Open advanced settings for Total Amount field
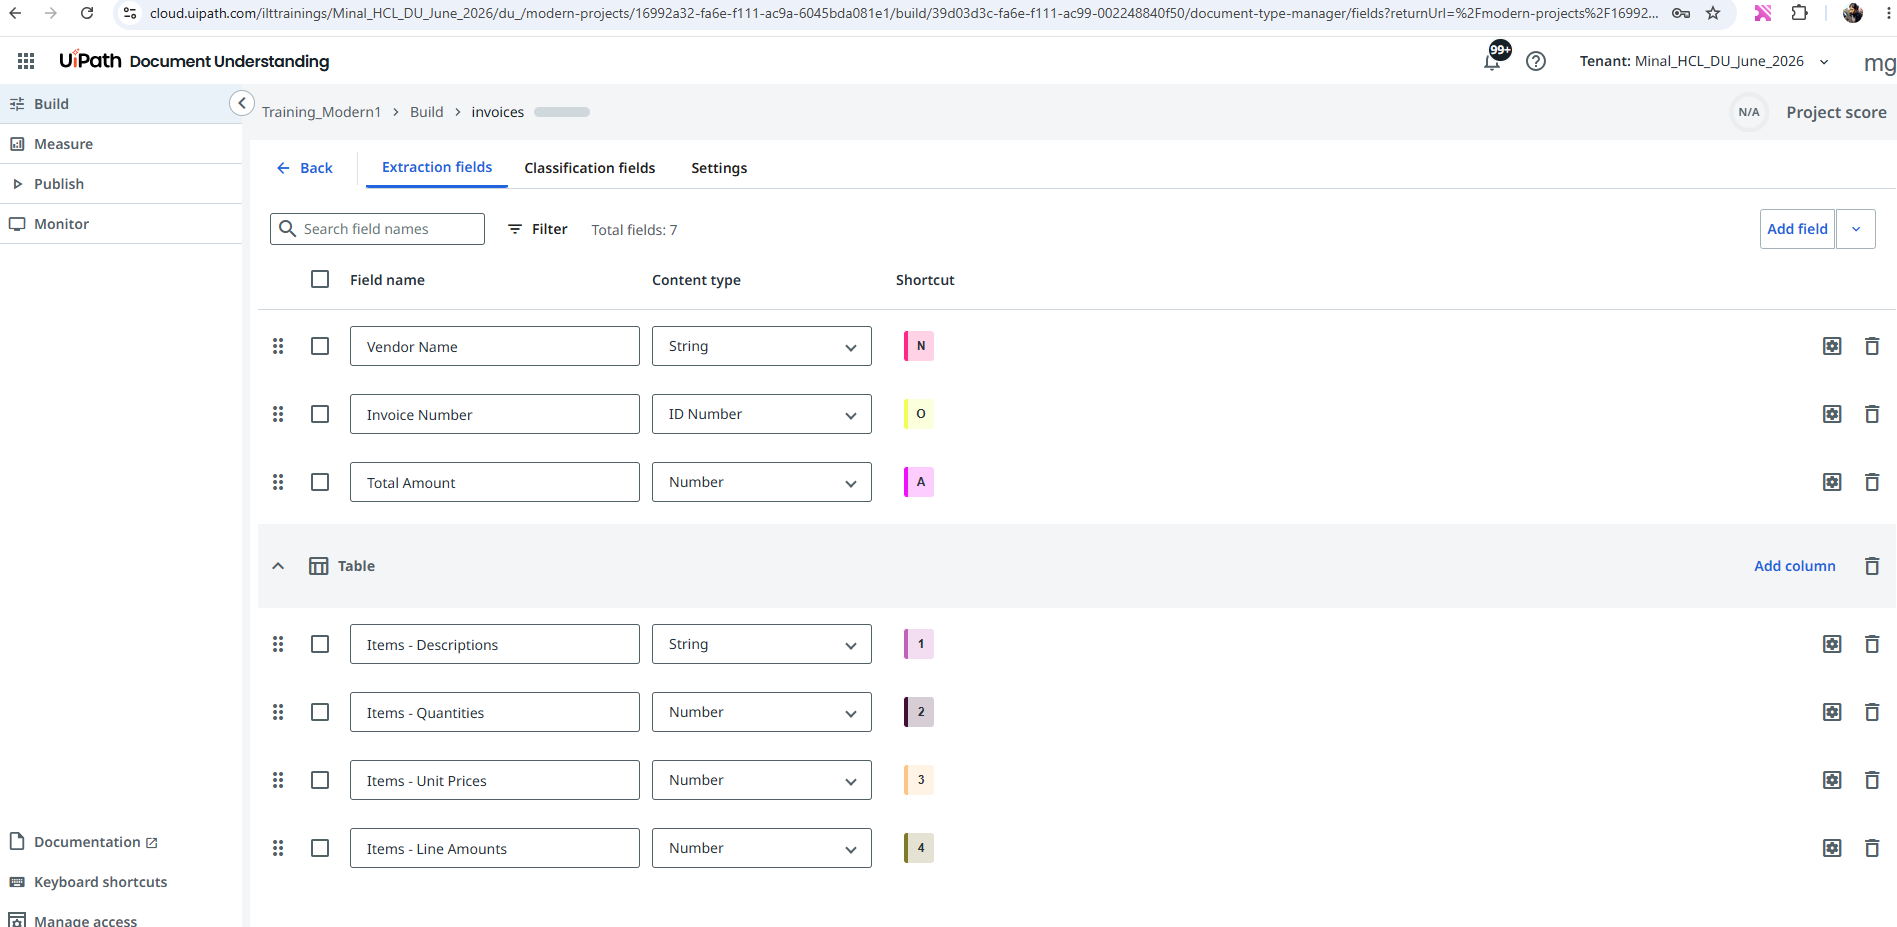This screenshot has height=927, width=1897. coord(1832,482)
